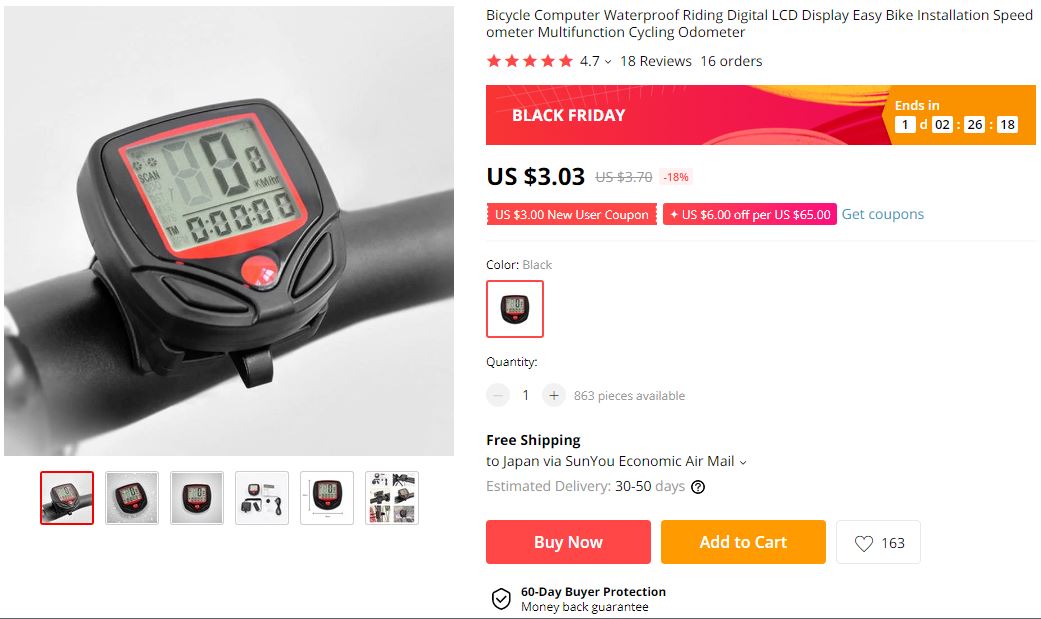The image size is (1041, 619).
Task: Click the Buy Now button
Action: click(x=568, y=542)
